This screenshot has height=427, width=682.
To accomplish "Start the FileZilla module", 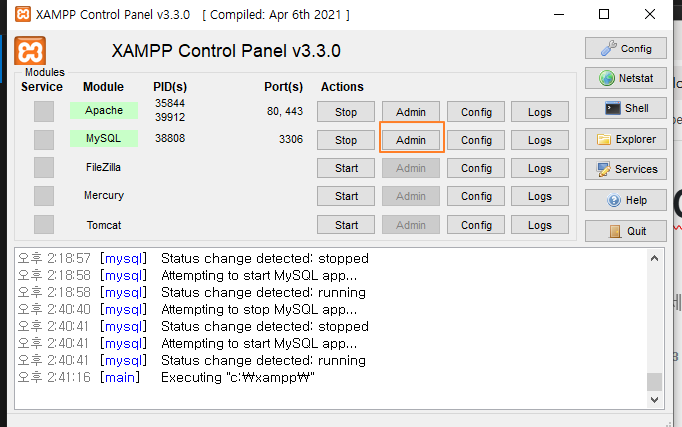I will point(346,168).
